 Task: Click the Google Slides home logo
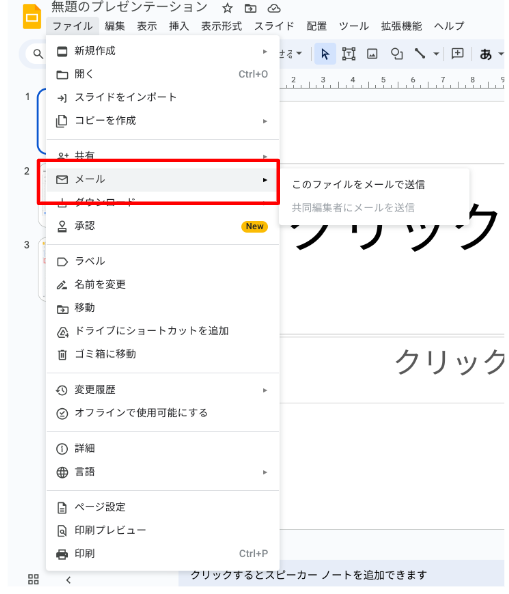click(x=32, y=16)
